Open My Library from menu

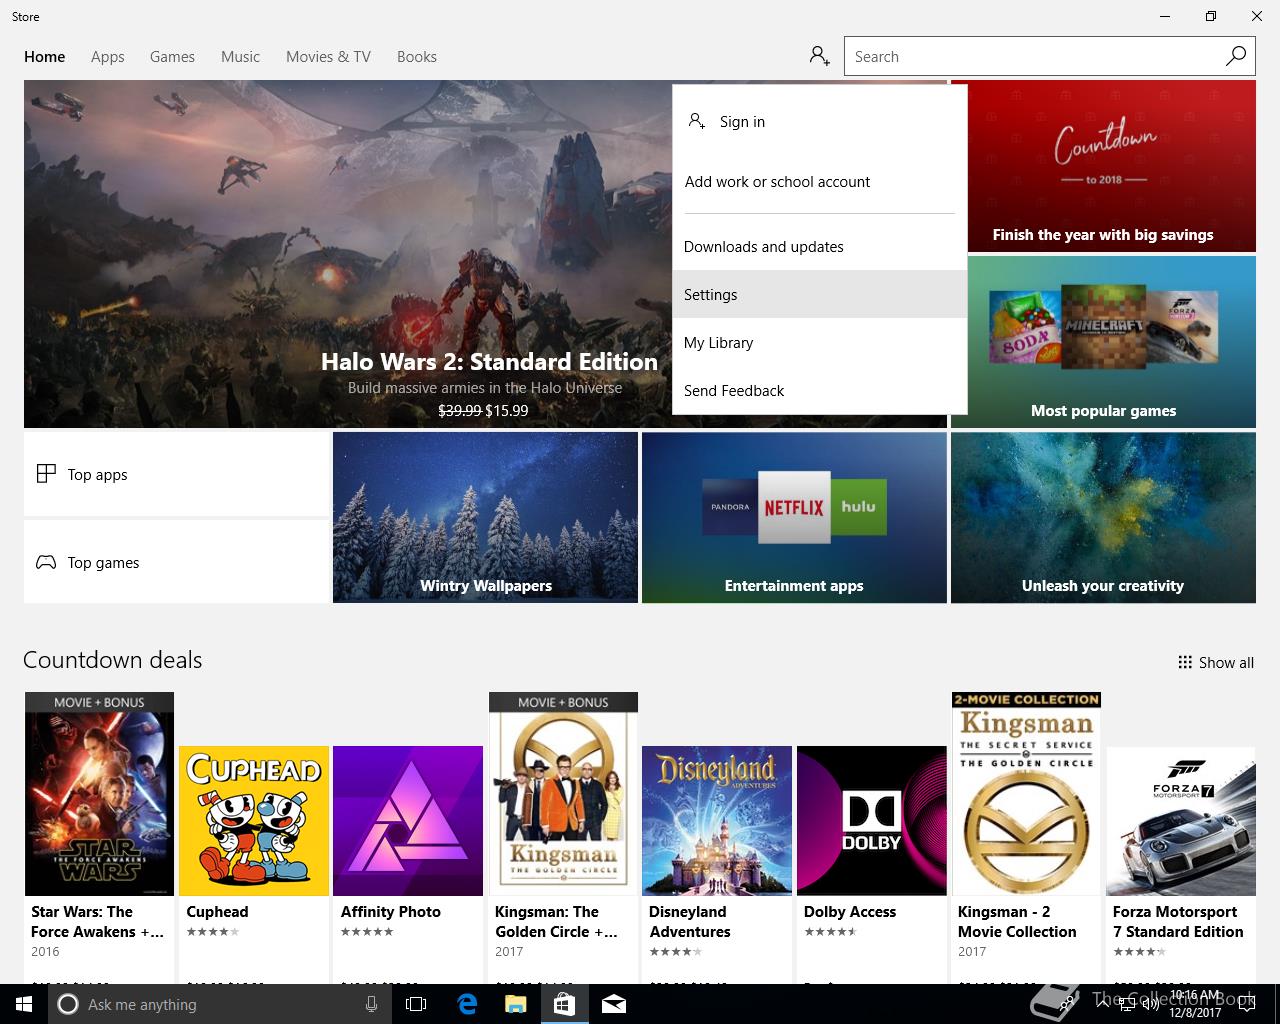click(820, 342)
